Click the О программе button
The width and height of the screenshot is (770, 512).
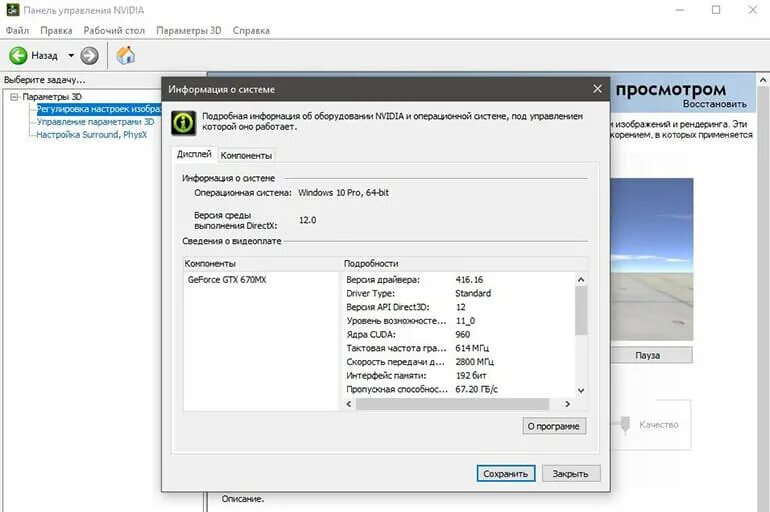554,426
